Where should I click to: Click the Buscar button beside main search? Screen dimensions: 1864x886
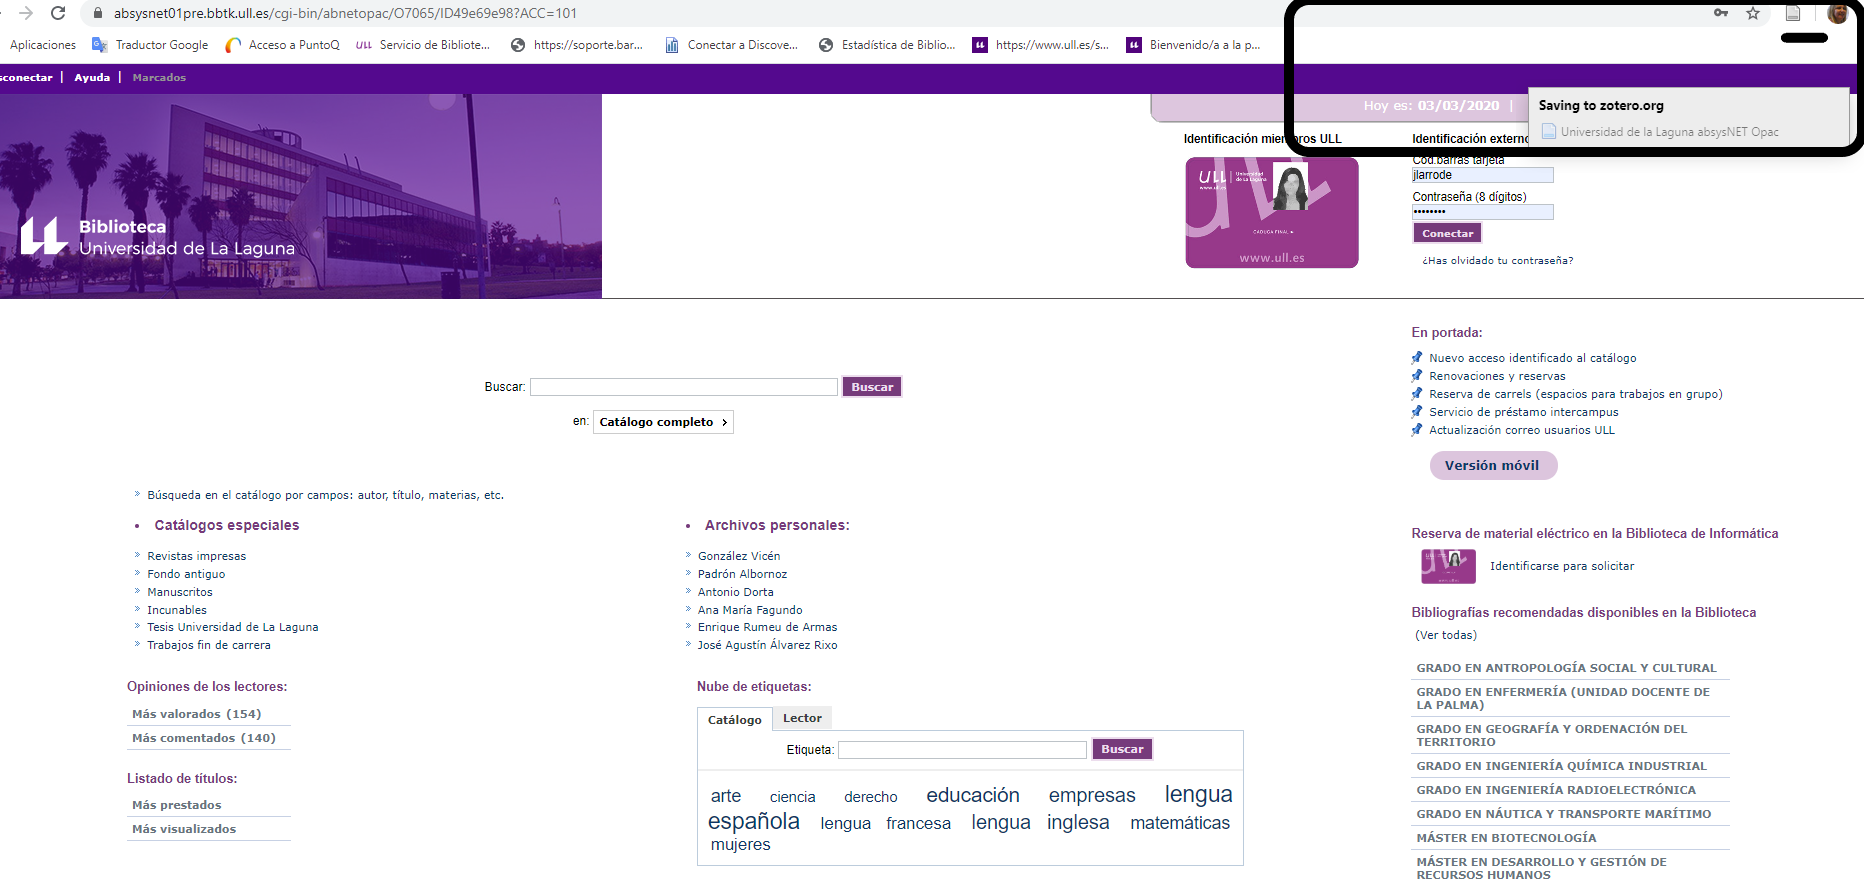pyautogui.click(x=872, y=387)
